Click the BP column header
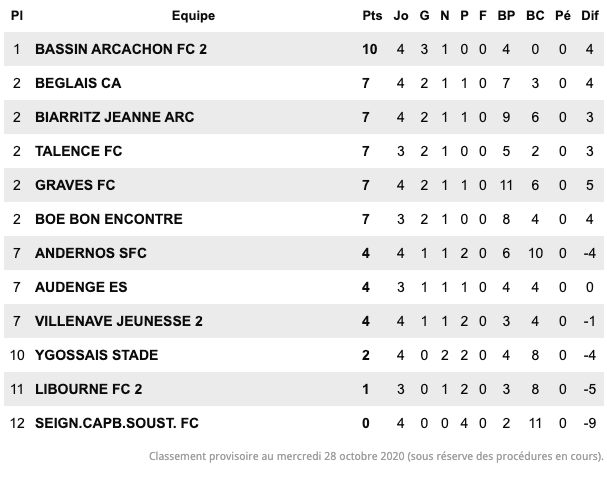 pos(506,15)
